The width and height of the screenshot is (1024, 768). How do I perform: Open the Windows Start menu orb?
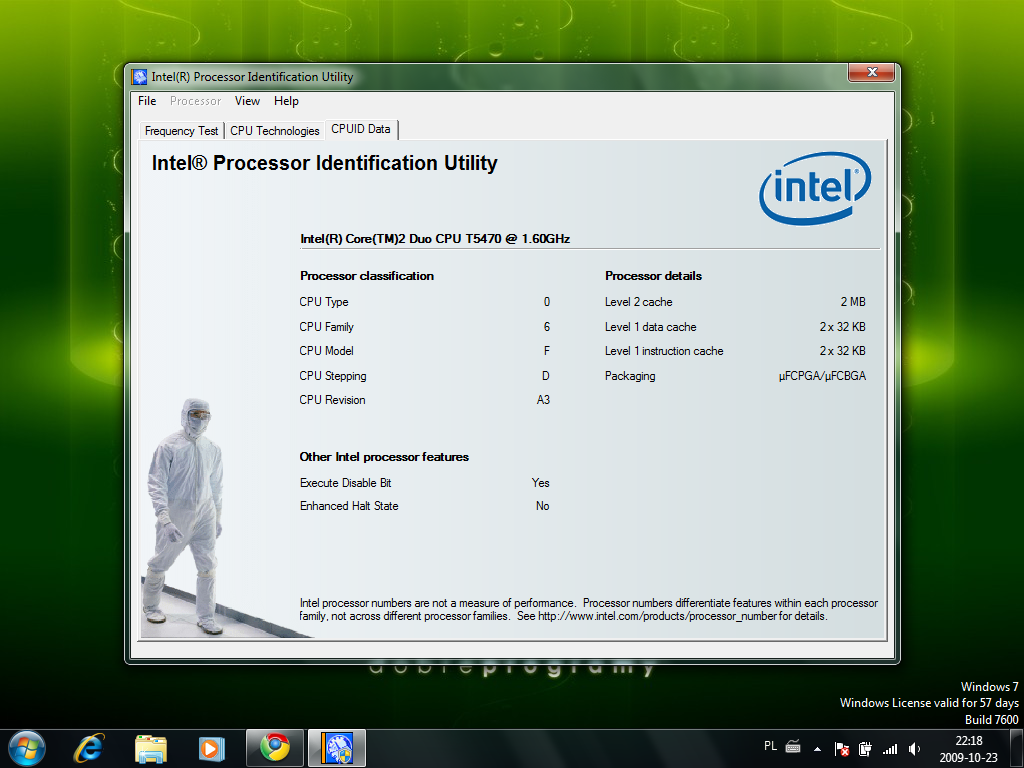25,747
